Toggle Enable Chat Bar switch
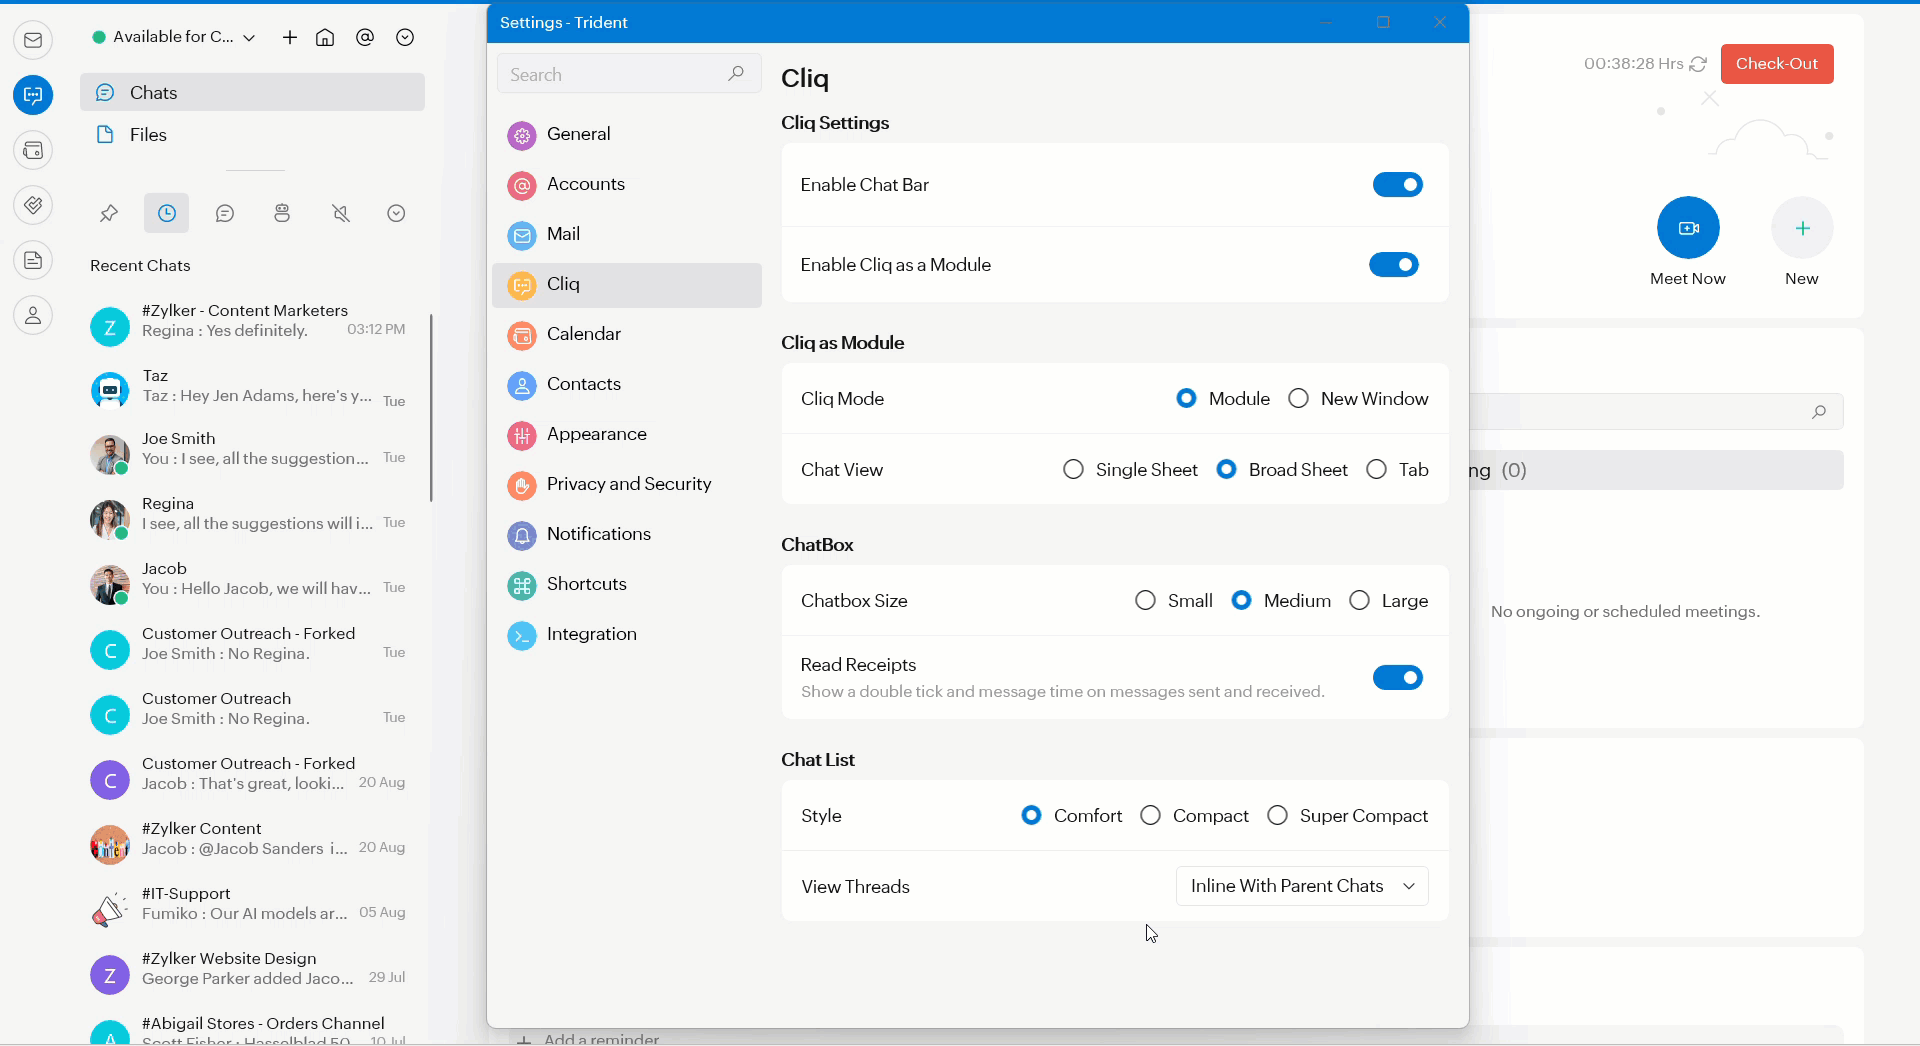The image size is (1920, 1046). [x=1398, y=185]
